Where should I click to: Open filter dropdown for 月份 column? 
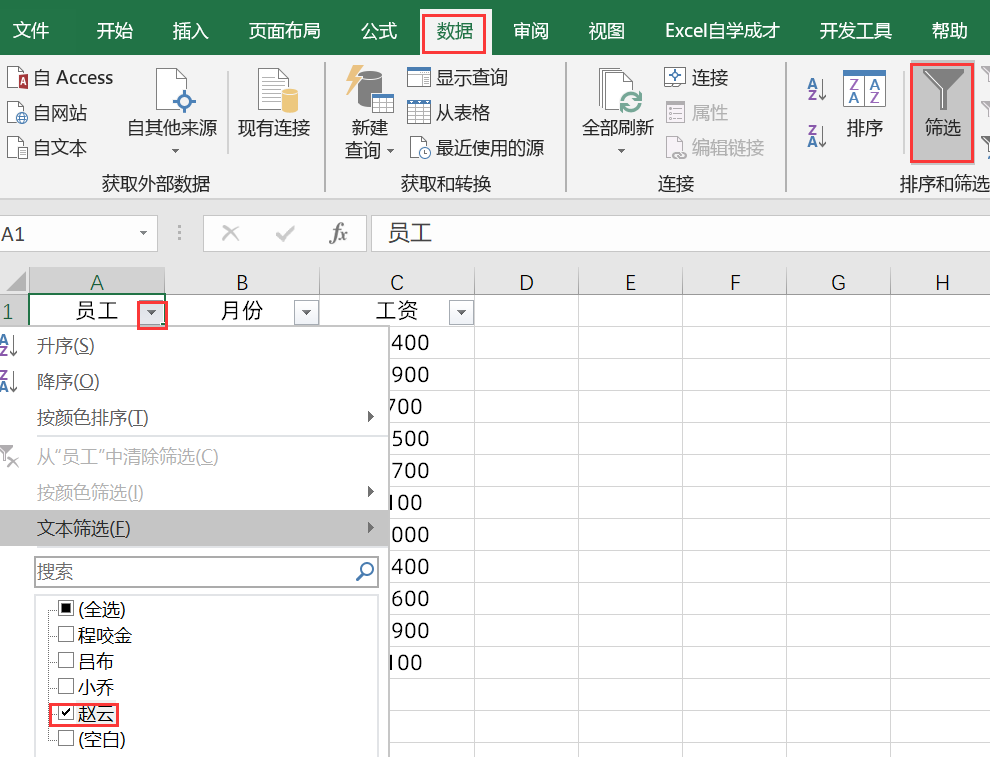tap(306, 313)
